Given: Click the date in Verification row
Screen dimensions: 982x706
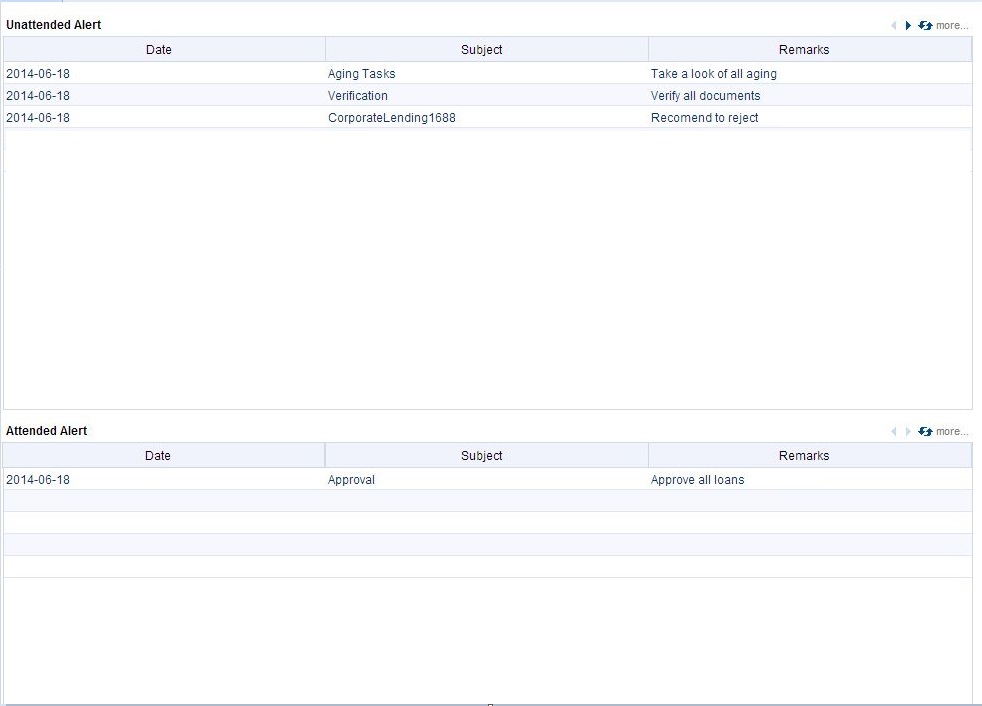Looking at the screenshot, I should (x=38, y=96).
